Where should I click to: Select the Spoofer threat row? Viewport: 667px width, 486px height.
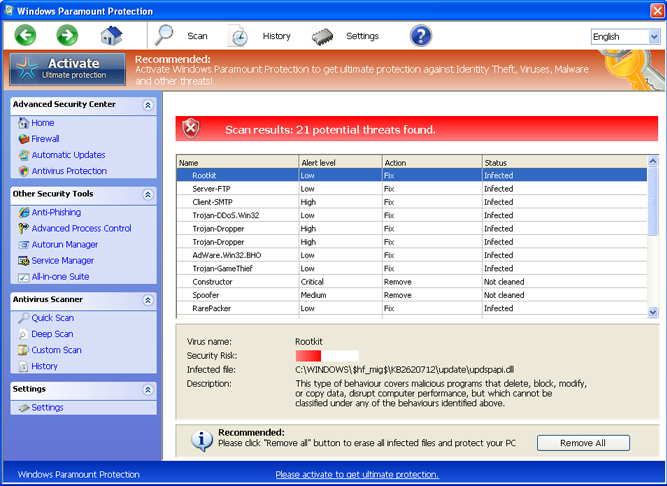(x=412, y=295)
